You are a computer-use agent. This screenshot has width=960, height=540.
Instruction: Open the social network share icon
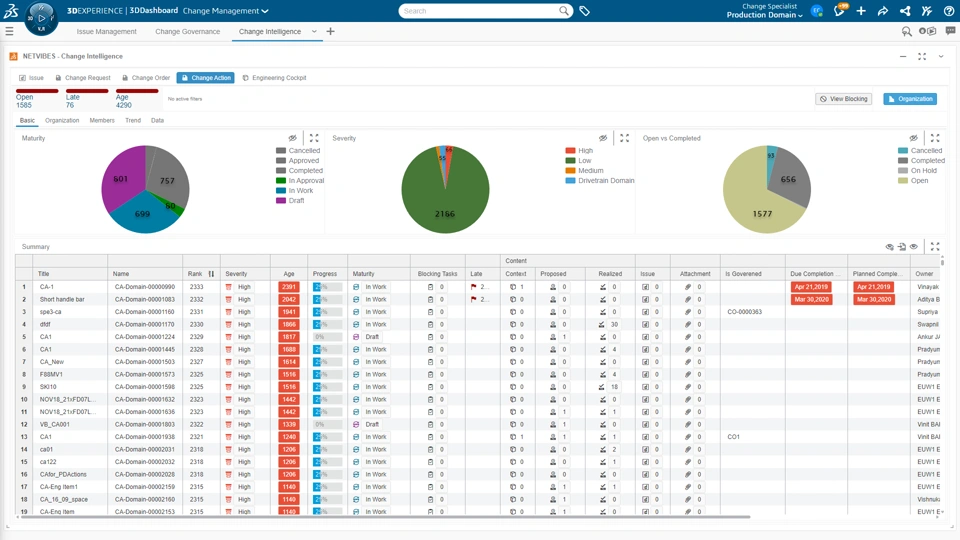pyautogui.click(x=905, y=10)
